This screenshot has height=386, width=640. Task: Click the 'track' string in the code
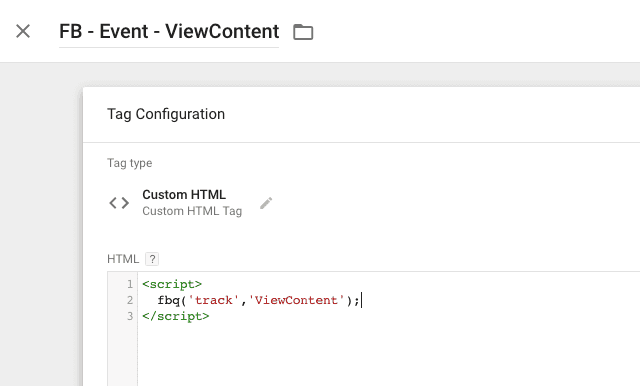[x=213, y=300]
